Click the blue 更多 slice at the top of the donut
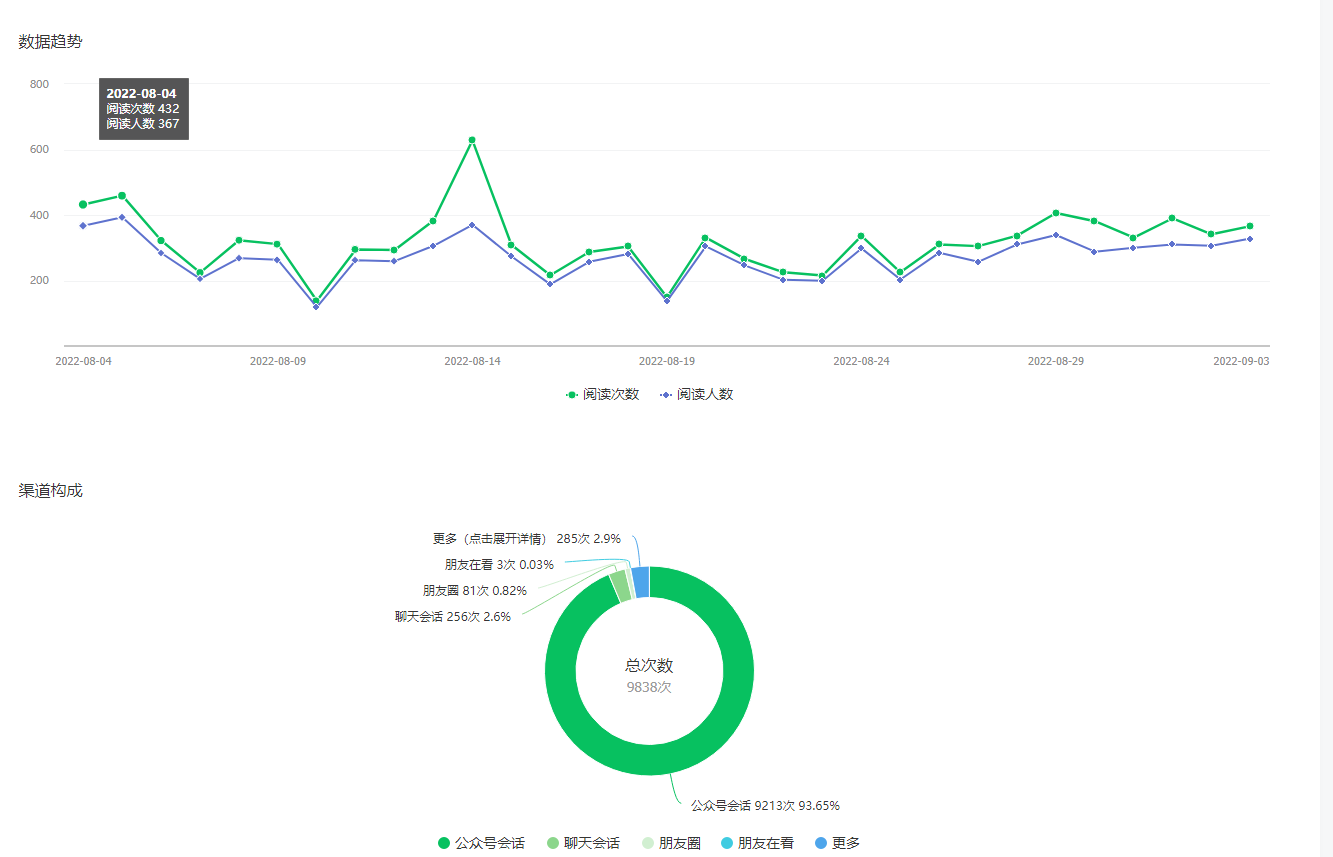 (x=641, y=582)
